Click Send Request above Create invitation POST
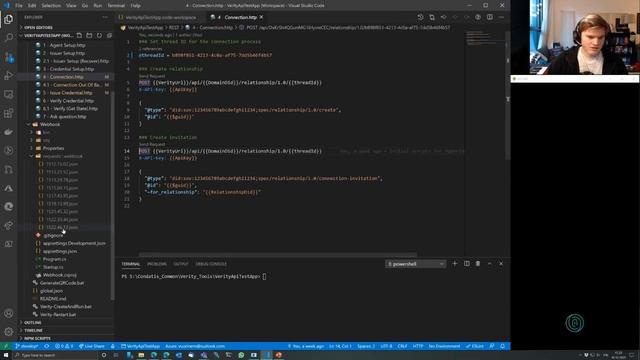Screen dimensions: 640x360 (152, 144)
